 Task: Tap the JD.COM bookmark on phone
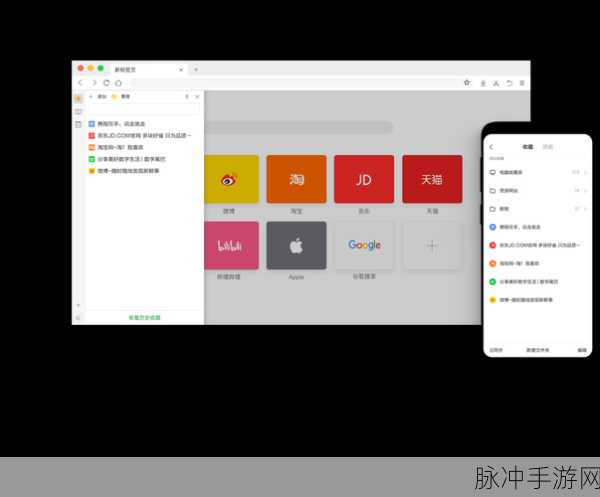tap(538, 245)
